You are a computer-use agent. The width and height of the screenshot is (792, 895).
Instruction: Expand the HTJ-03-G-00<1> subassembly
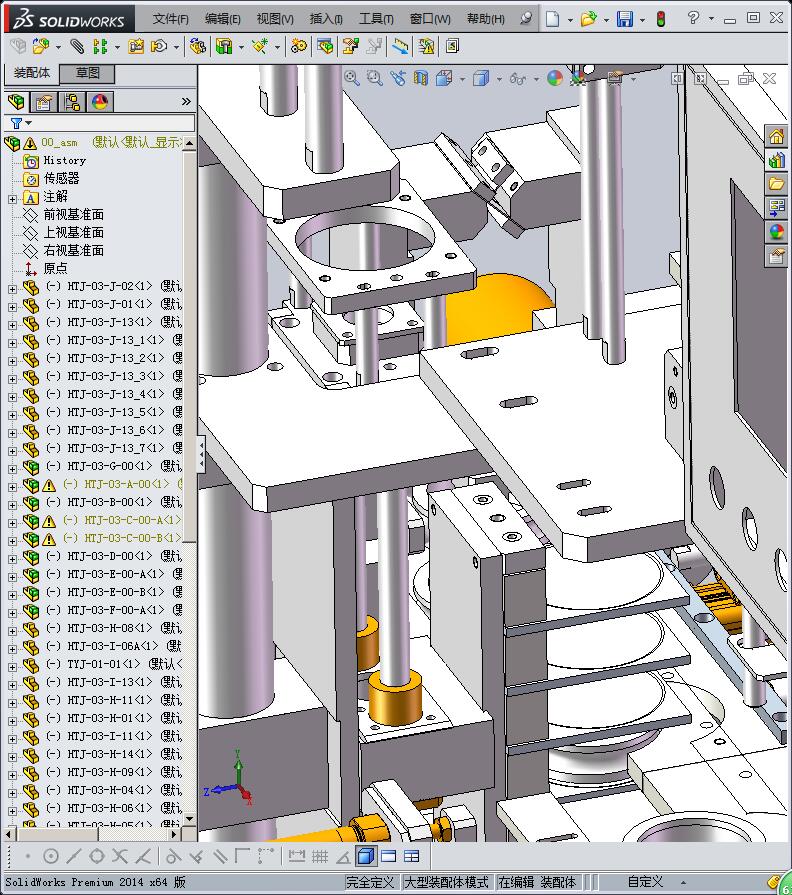point(12,469)
